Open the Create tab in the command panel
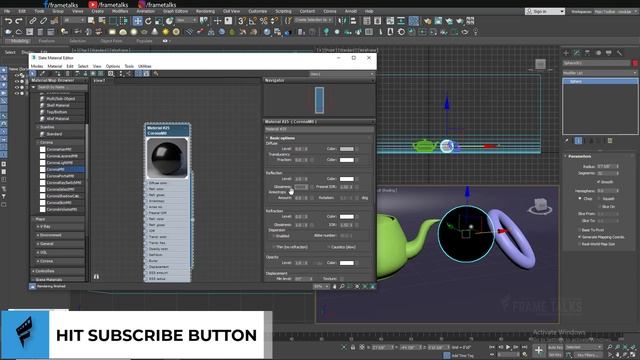This screenshot has width=640, height=360. (566, 53)
